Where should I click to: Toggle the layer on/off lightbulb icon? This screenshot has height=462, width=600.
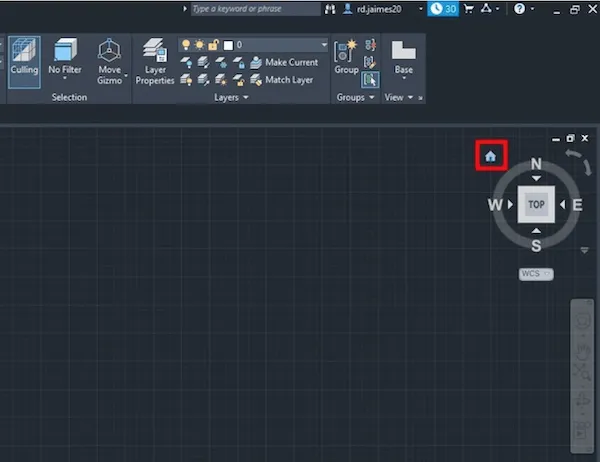tap(185, 45)
